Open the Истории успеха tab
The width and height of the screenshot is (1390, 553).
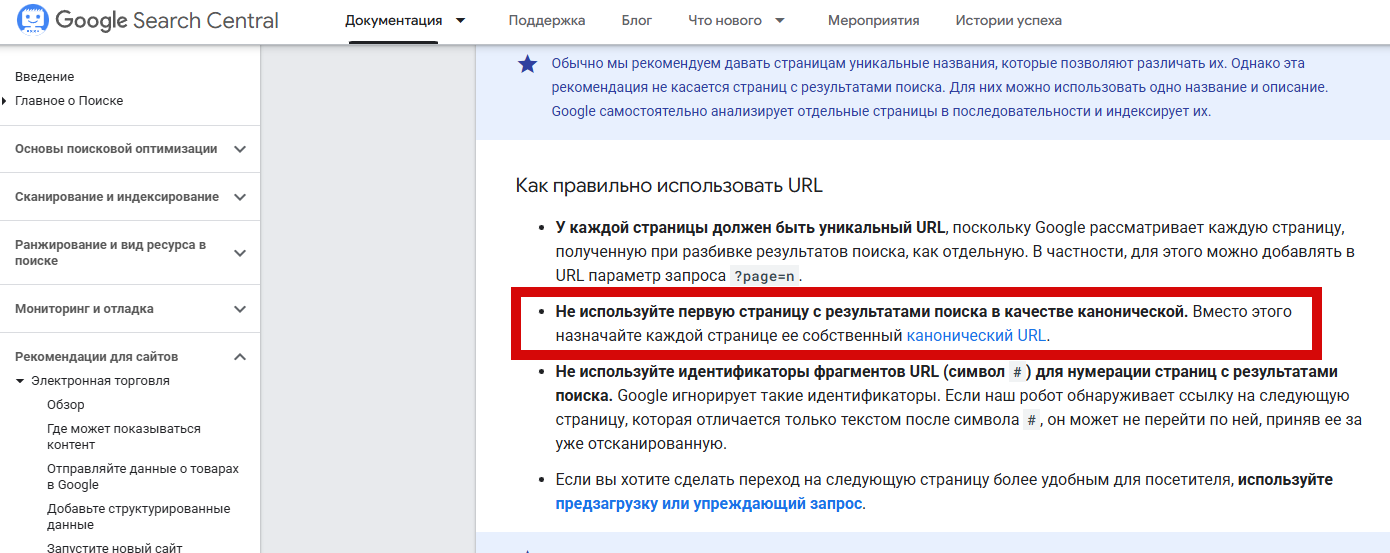click(1009, 20)
